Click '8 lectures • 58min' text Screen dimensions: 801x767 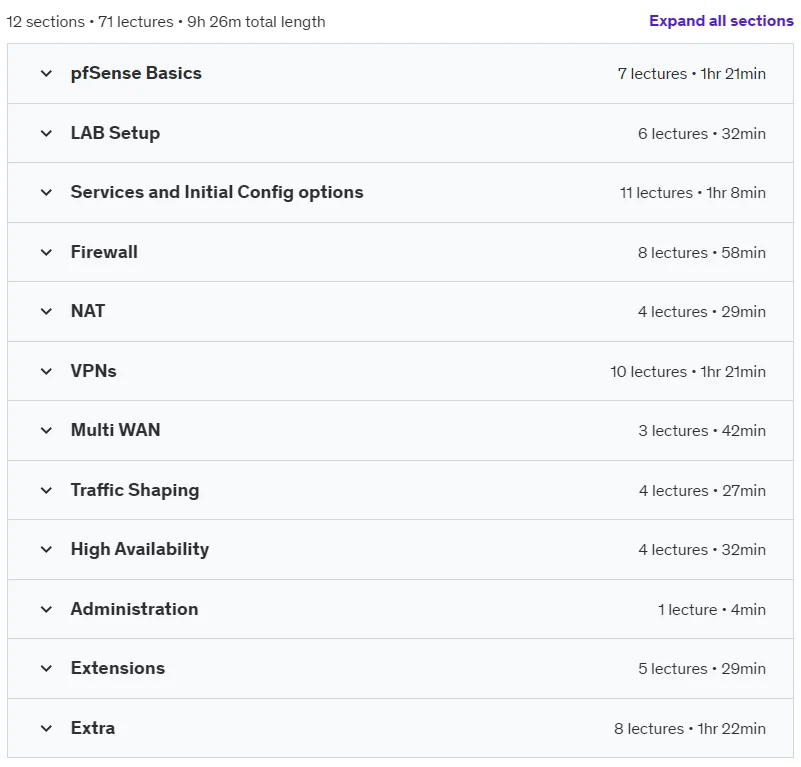coord(702,253)
